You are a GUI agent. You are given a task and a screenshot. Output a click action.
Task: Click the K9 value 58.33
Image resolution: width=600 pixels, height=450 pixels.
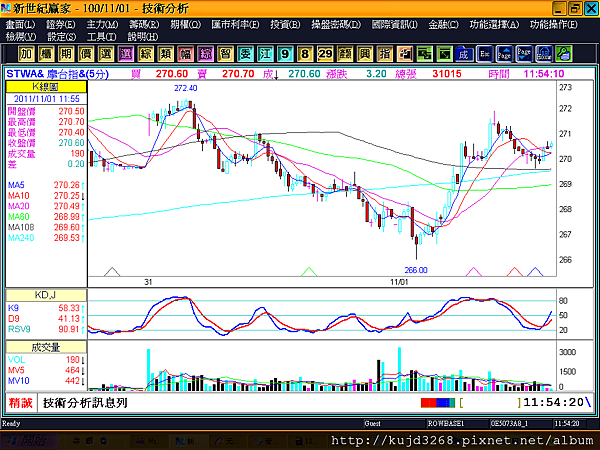(69, 308)
